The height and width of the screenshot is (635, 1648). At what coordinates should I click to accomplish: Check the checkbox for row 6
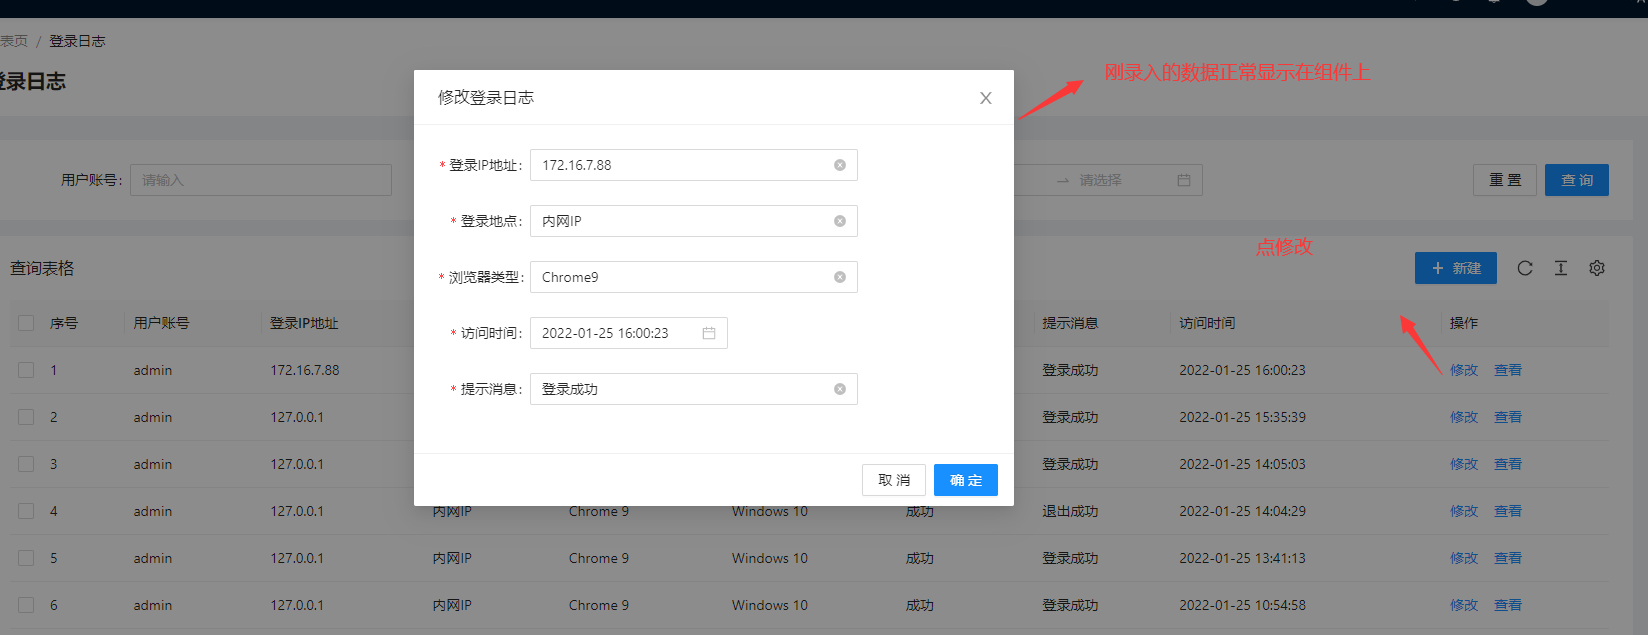coord(26,605)
